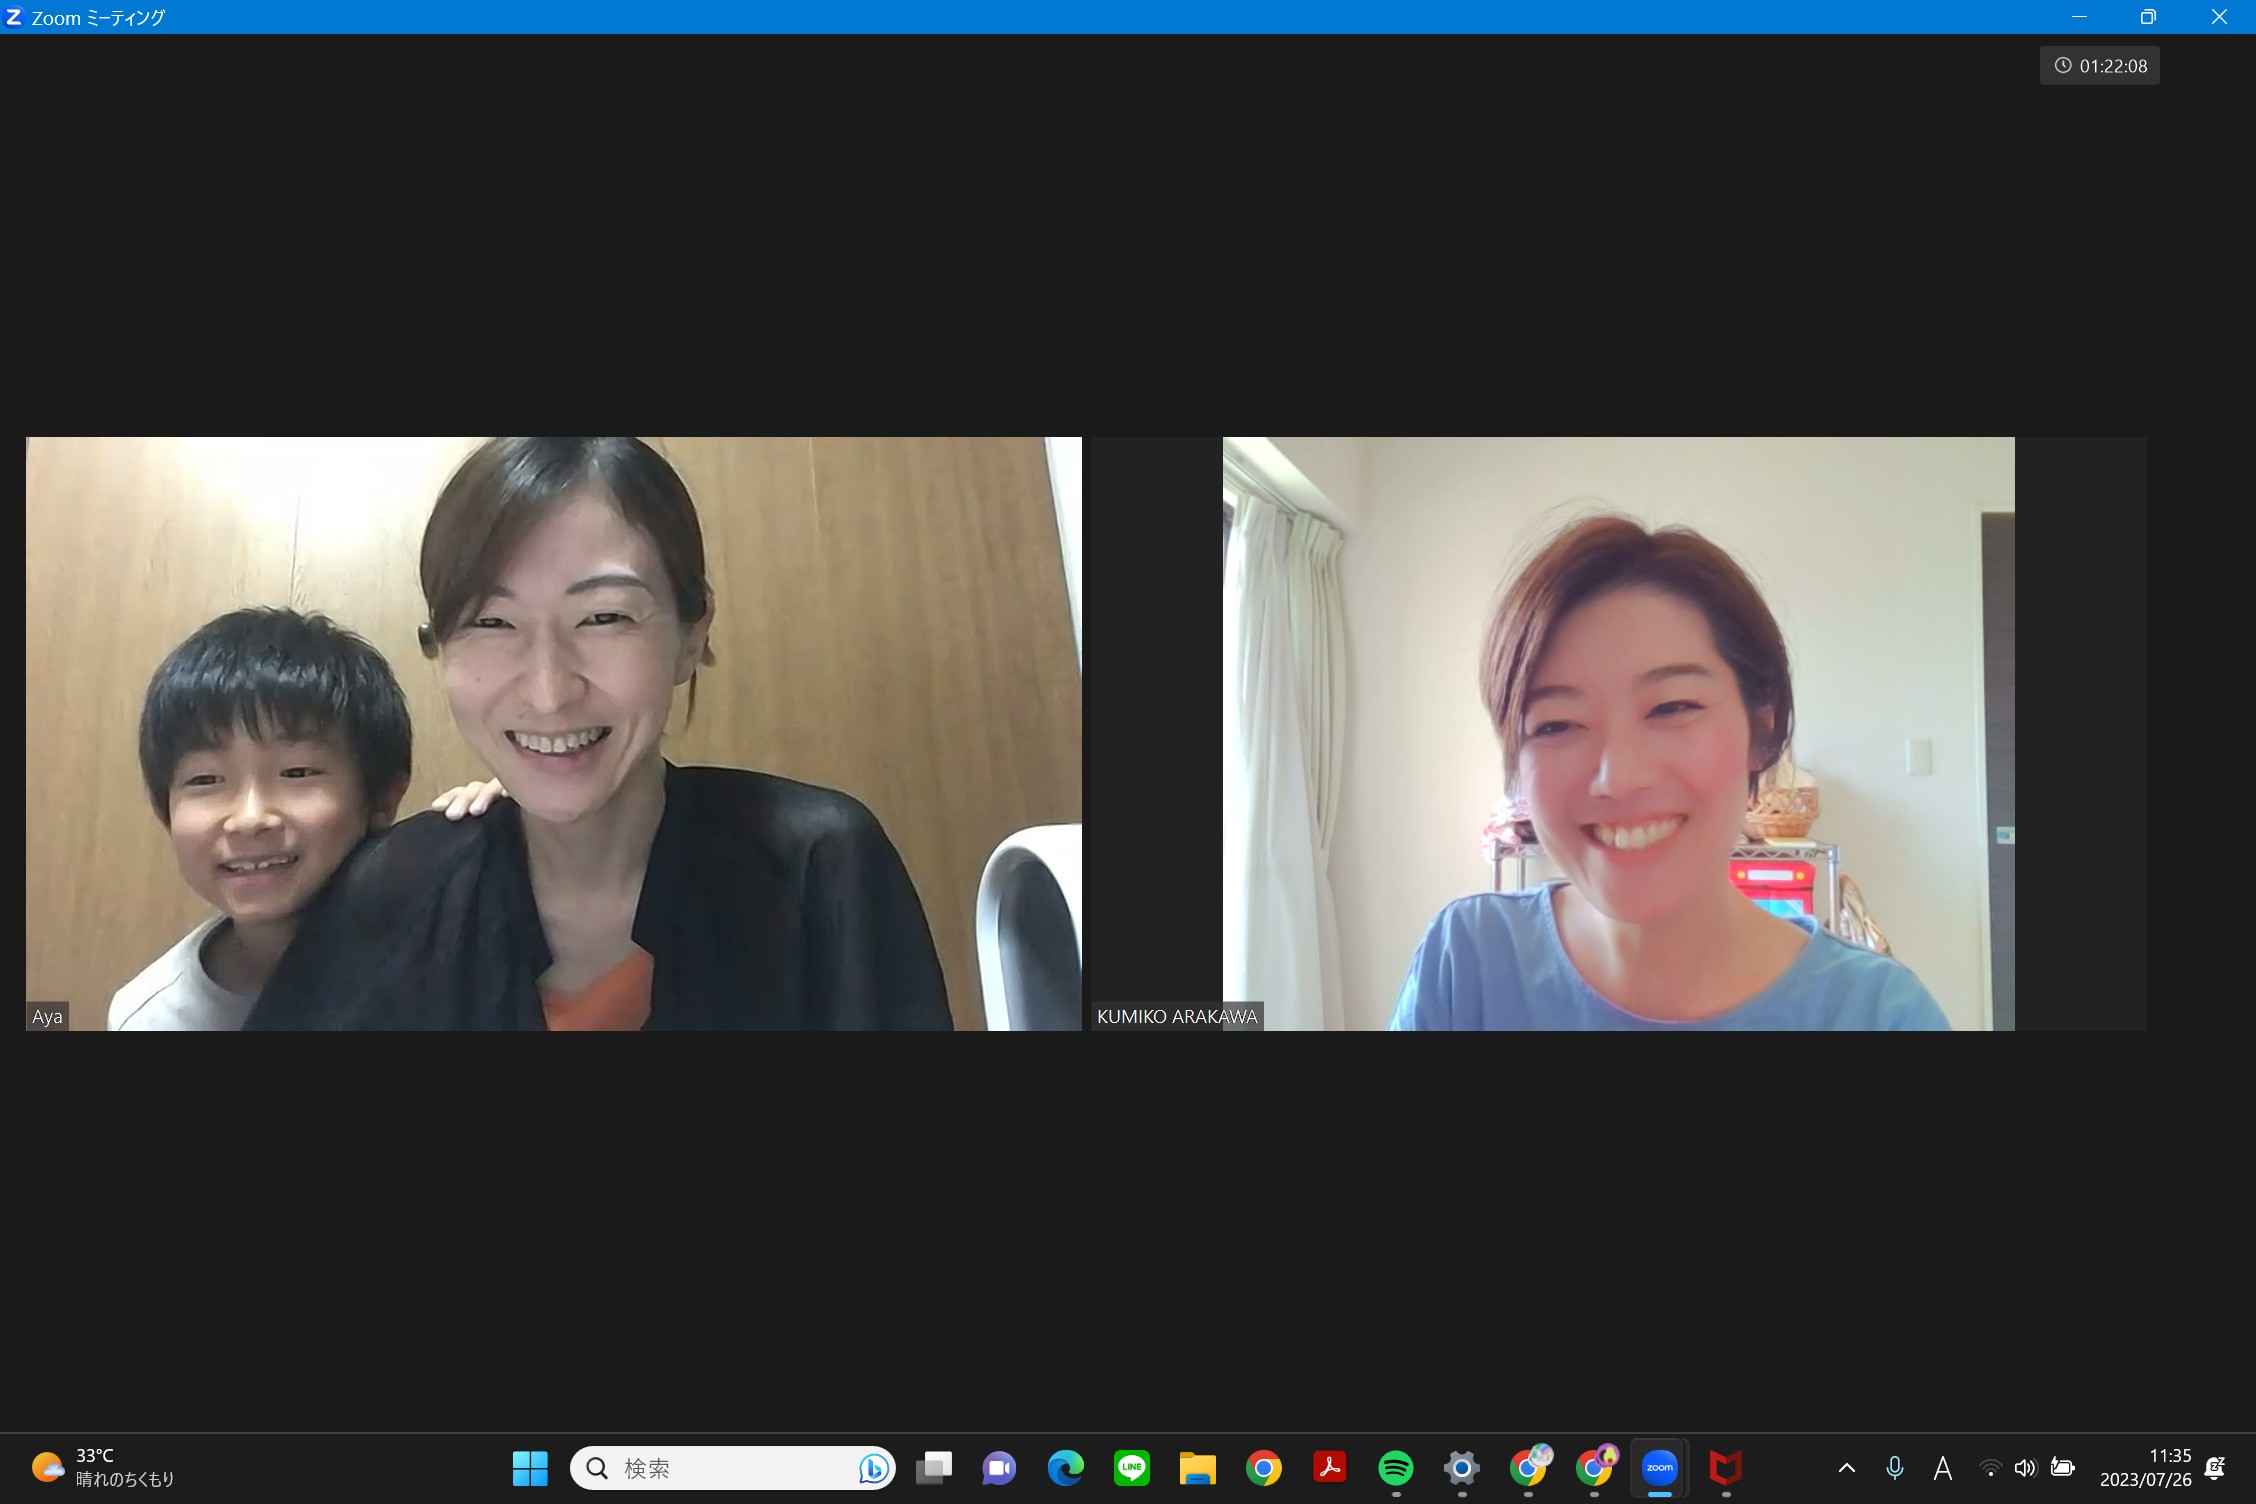Click the Aya name label
The height and width of the screenshot is (1504, 2256).
tap(47, 1017)
